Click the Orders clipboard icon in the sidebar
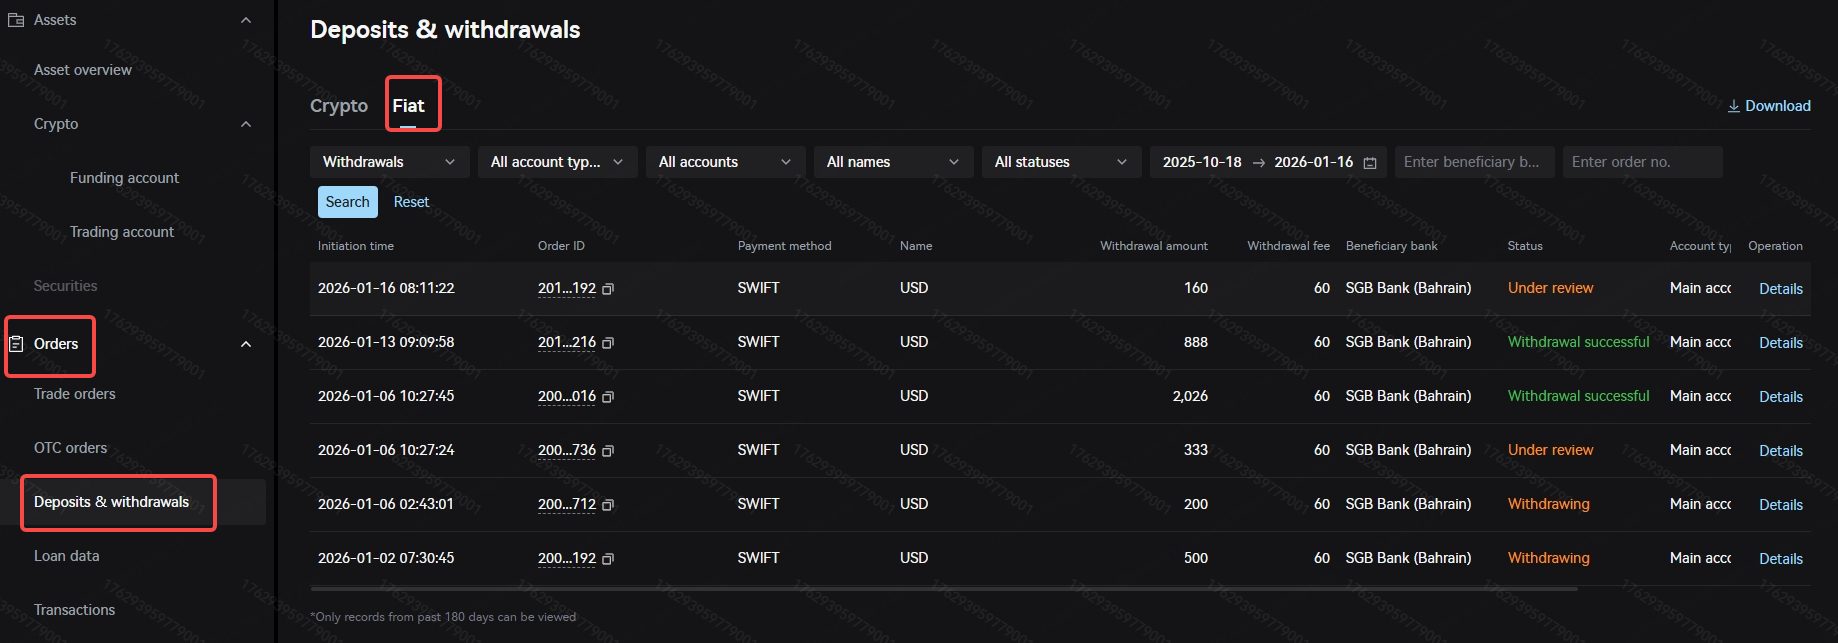 [x=16, y=344]
